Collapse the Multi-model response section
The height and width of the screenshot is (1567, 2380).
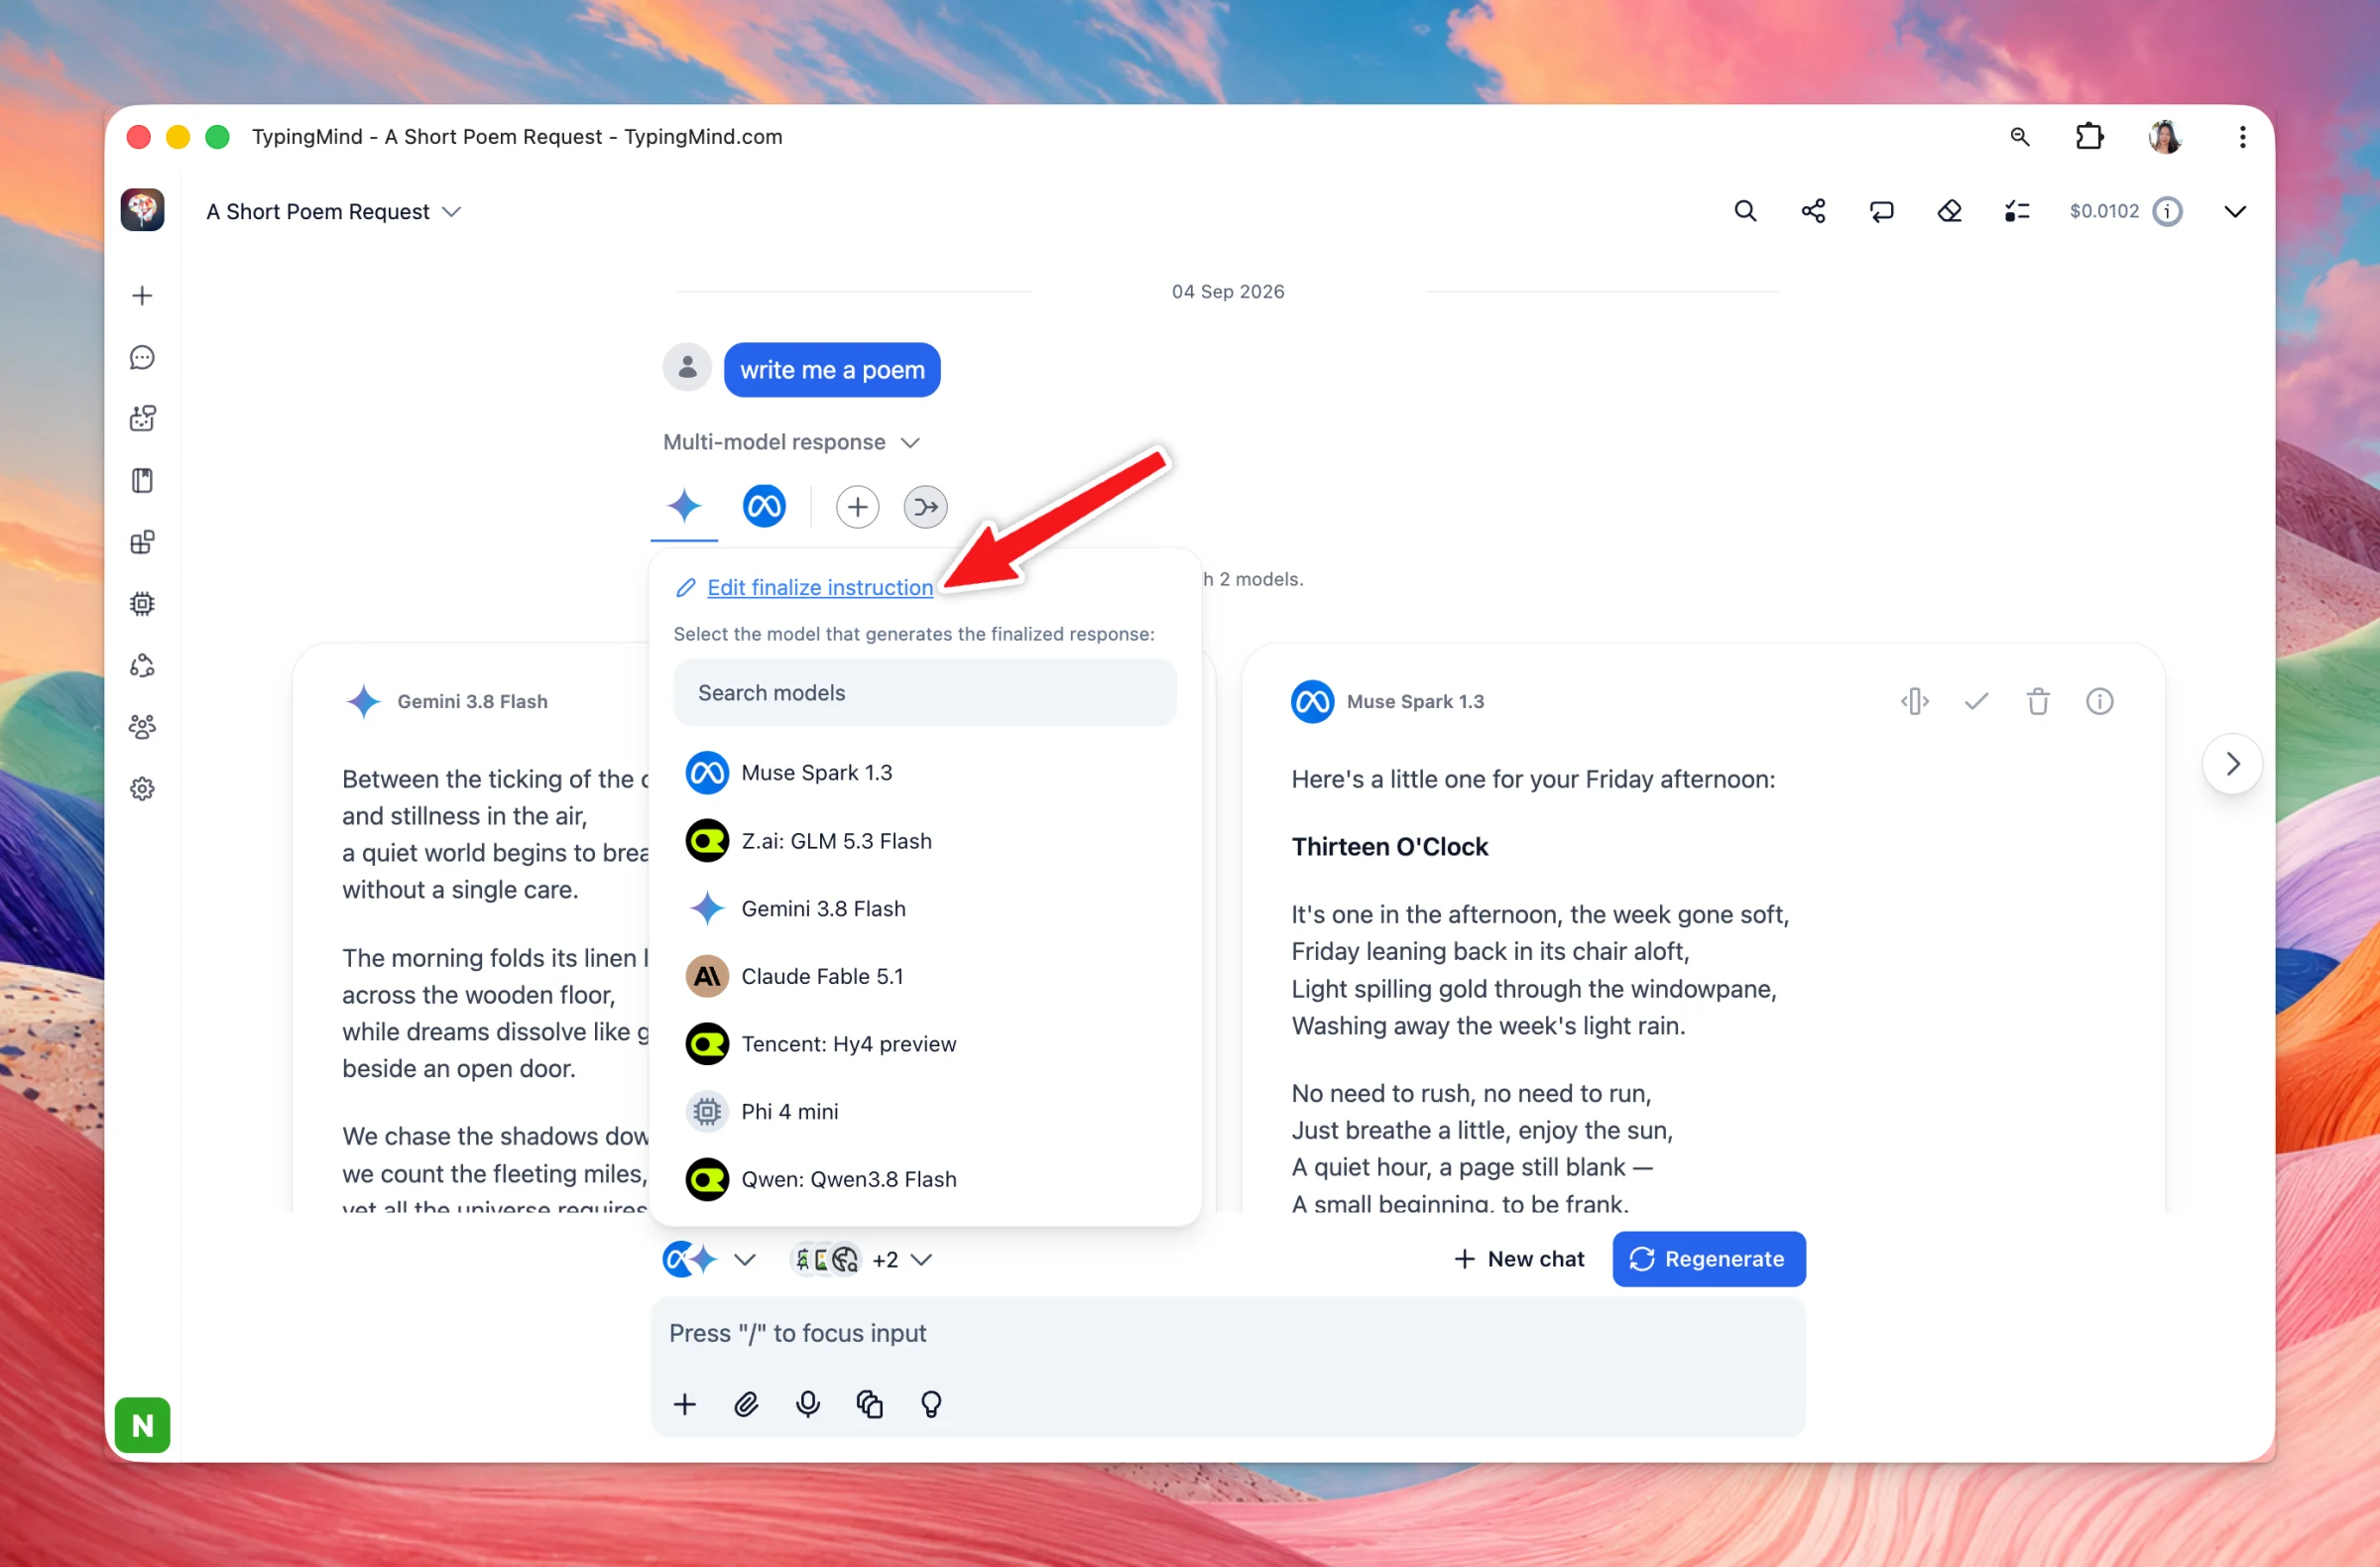tap(792, 442)
